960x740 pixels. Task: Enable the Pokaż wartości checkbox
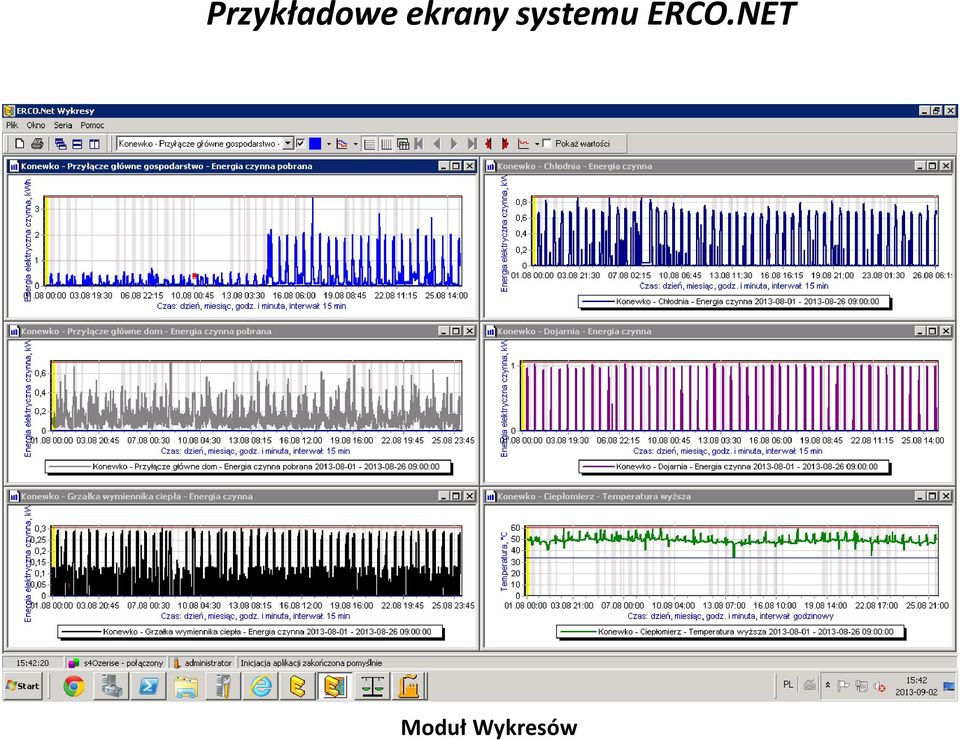pyautogui.click(x=547, y=143)
